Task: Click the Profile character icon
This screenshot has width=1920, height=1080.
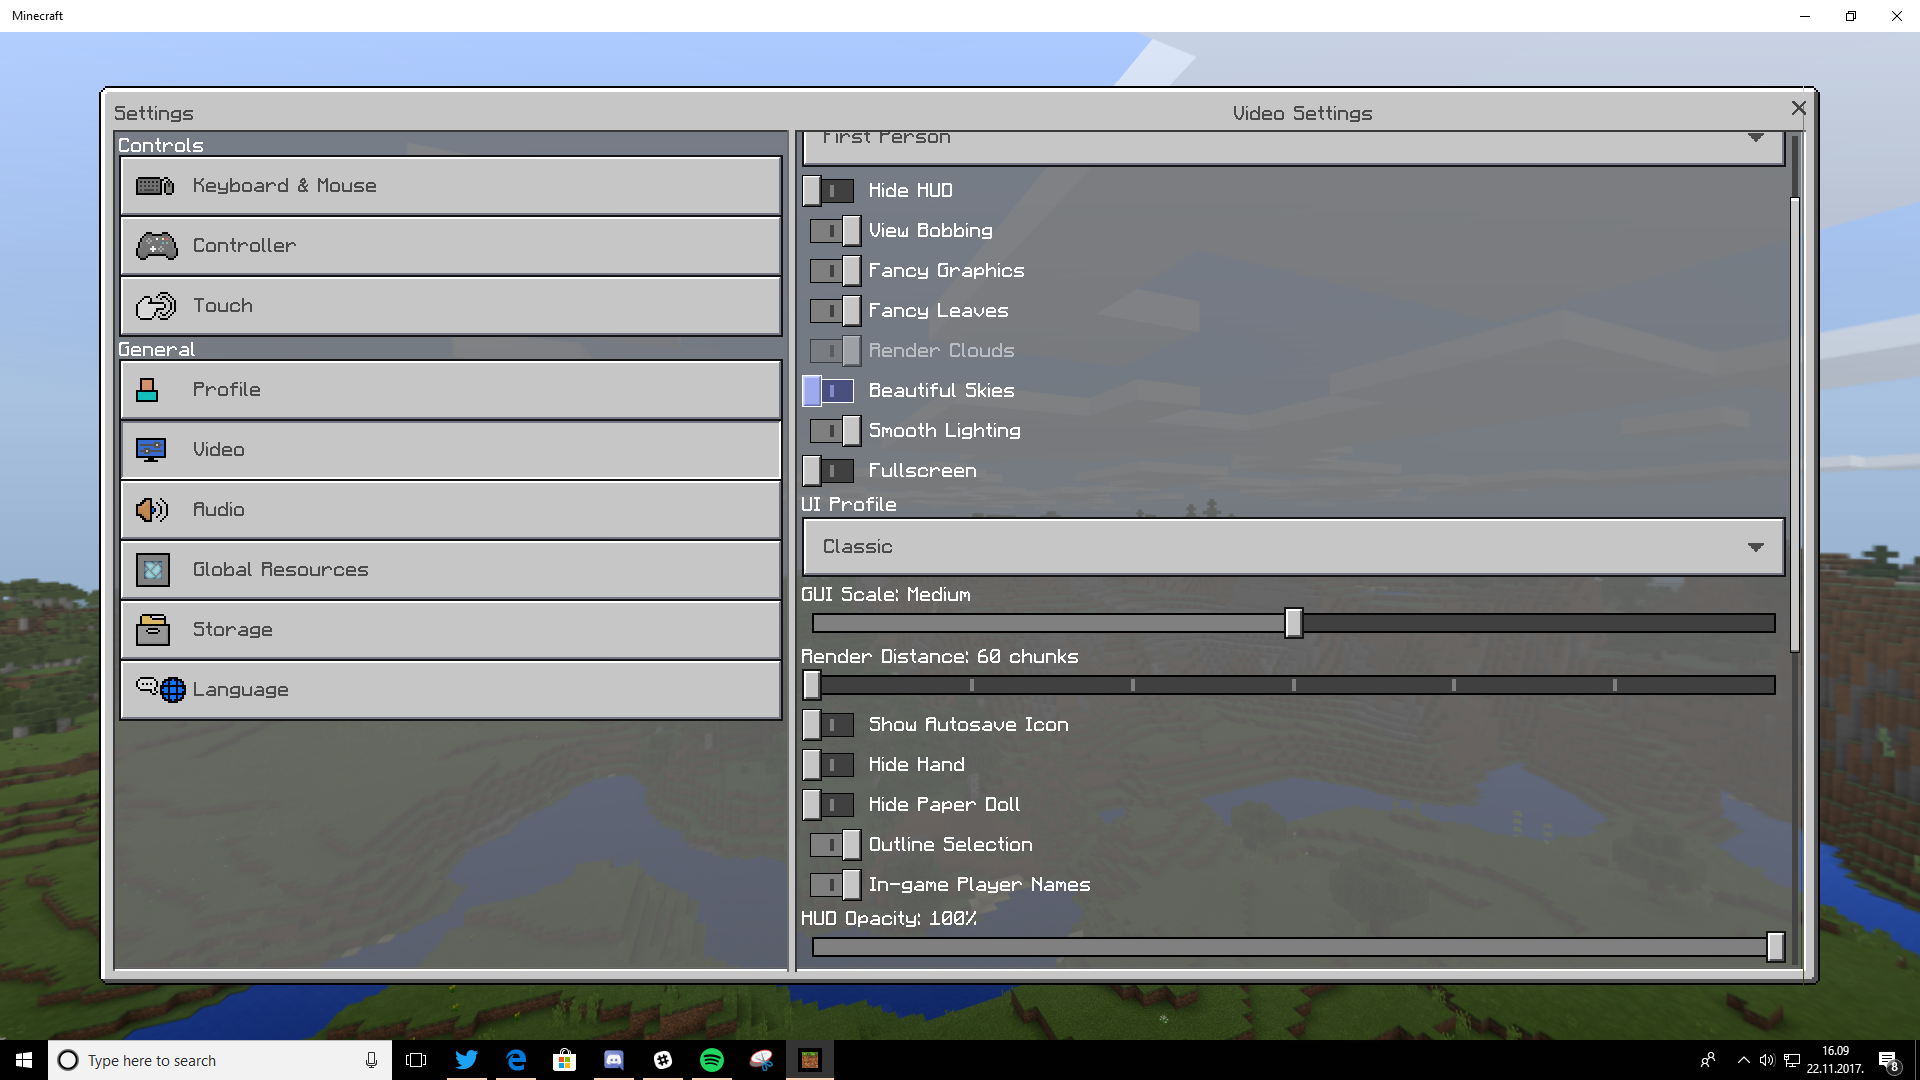Action: (x=147, y=390)
